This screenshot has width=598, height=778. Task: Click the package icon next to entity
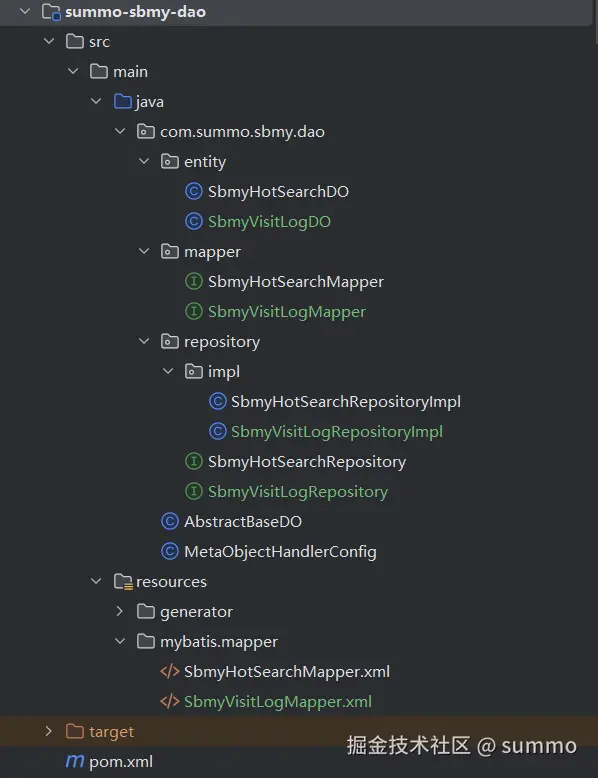pyautogui.click(x=170, y=161)
